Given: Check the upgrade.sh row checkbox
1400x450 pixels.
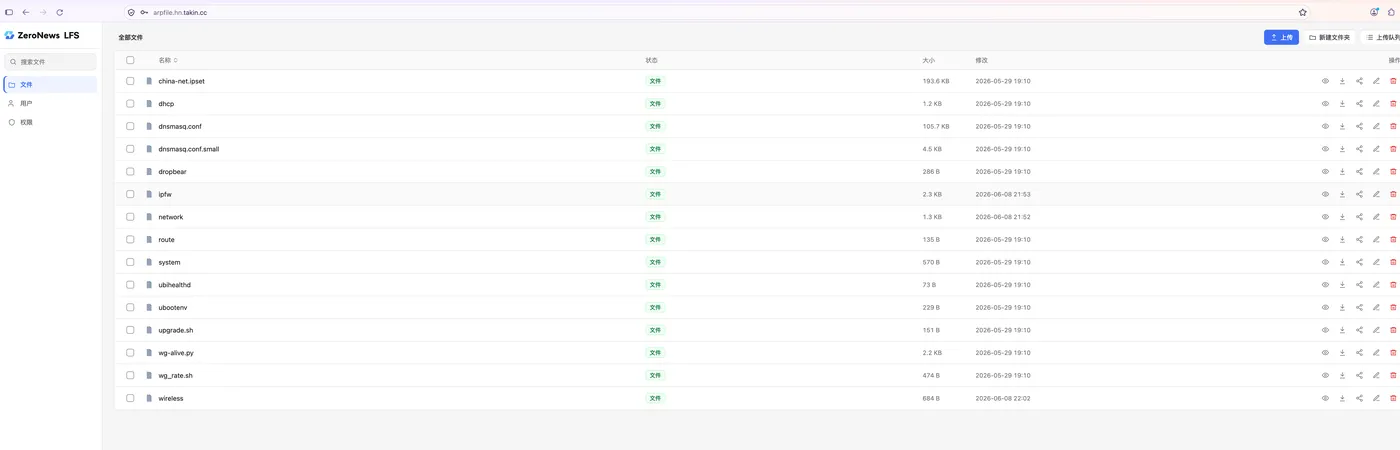Looking at the screenshot, I should click(130, 330).
